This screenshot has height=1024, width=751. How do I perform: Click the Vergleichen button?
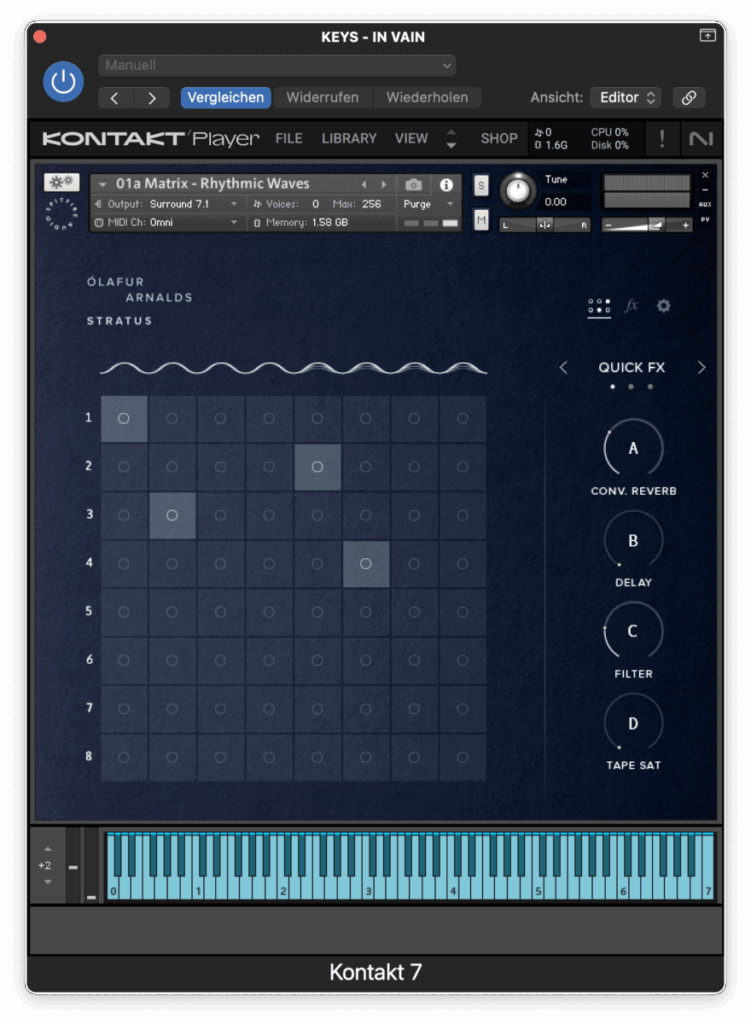tap(226, 98)
